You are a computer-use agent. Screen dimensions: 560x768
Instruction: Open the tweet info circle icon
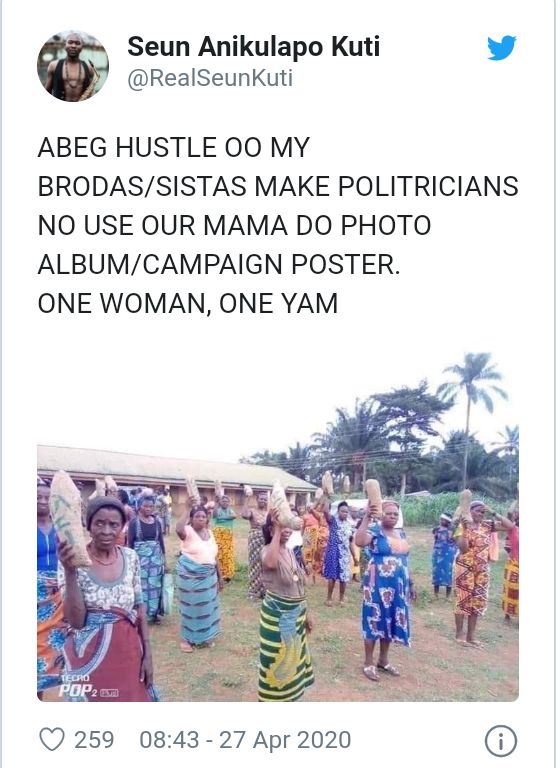(x=501, y=741)
